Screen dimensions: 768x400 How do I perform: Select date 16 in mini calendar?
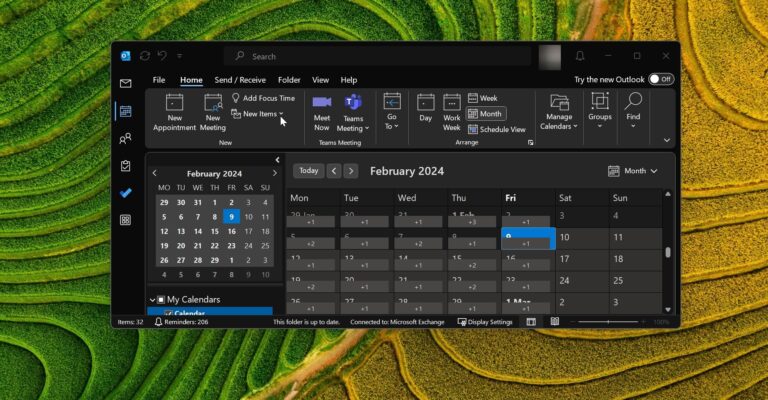pos(232,231)
